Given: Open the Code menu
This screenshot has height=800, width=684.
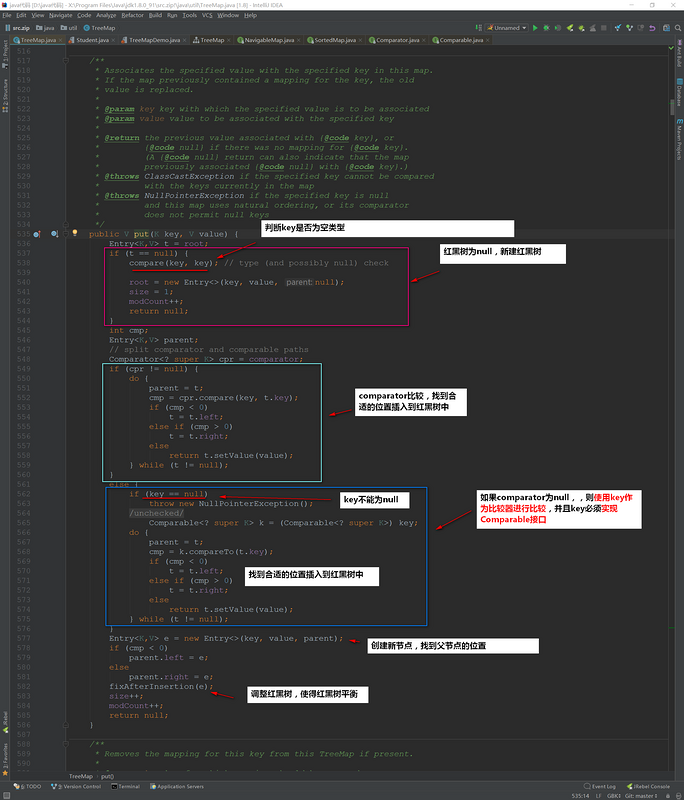Looking at the screenshot, I should [84, 15].
